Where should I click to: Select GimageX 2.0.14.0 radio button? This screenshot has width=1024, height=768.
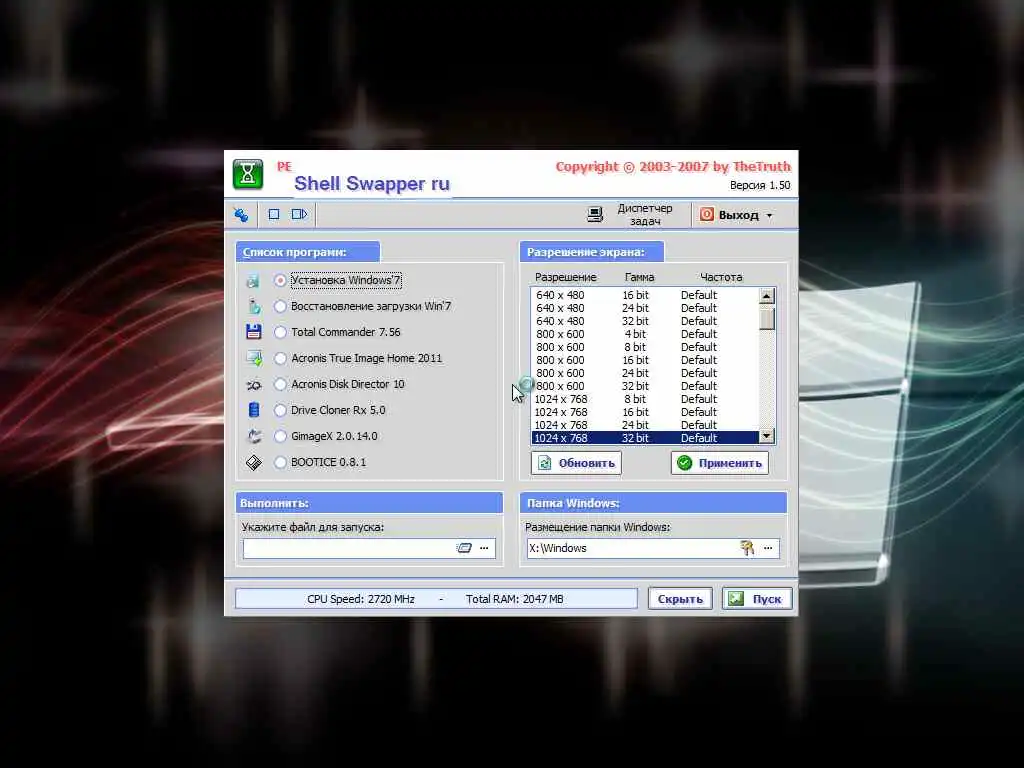point(280,436)
